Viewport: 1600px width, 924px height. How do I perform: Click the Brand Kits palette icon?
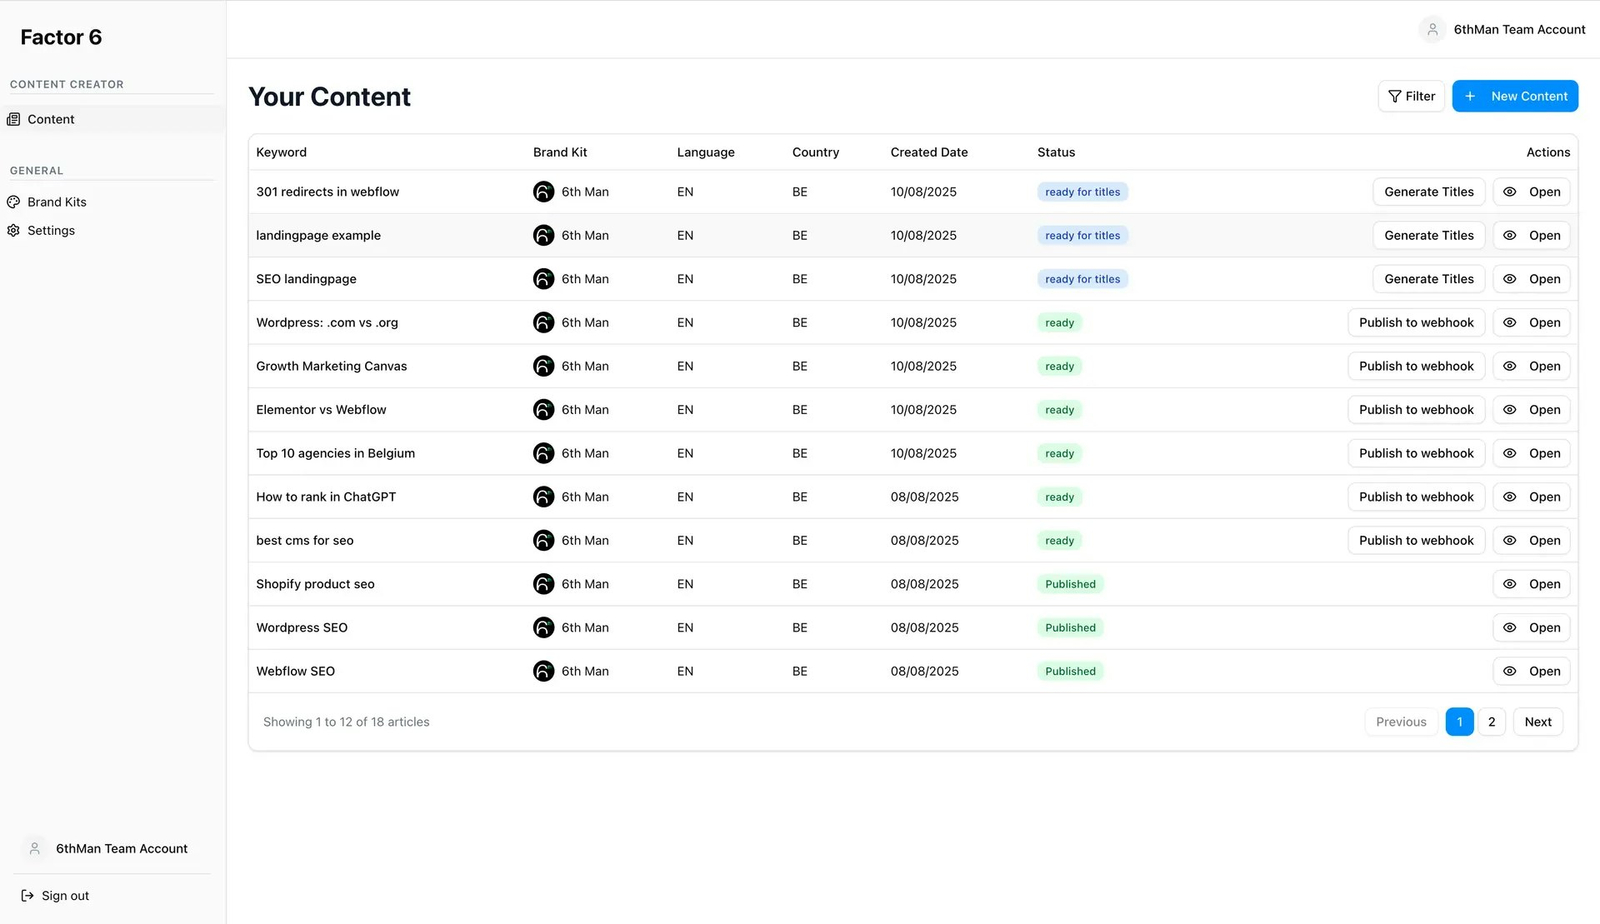point(14,202)
